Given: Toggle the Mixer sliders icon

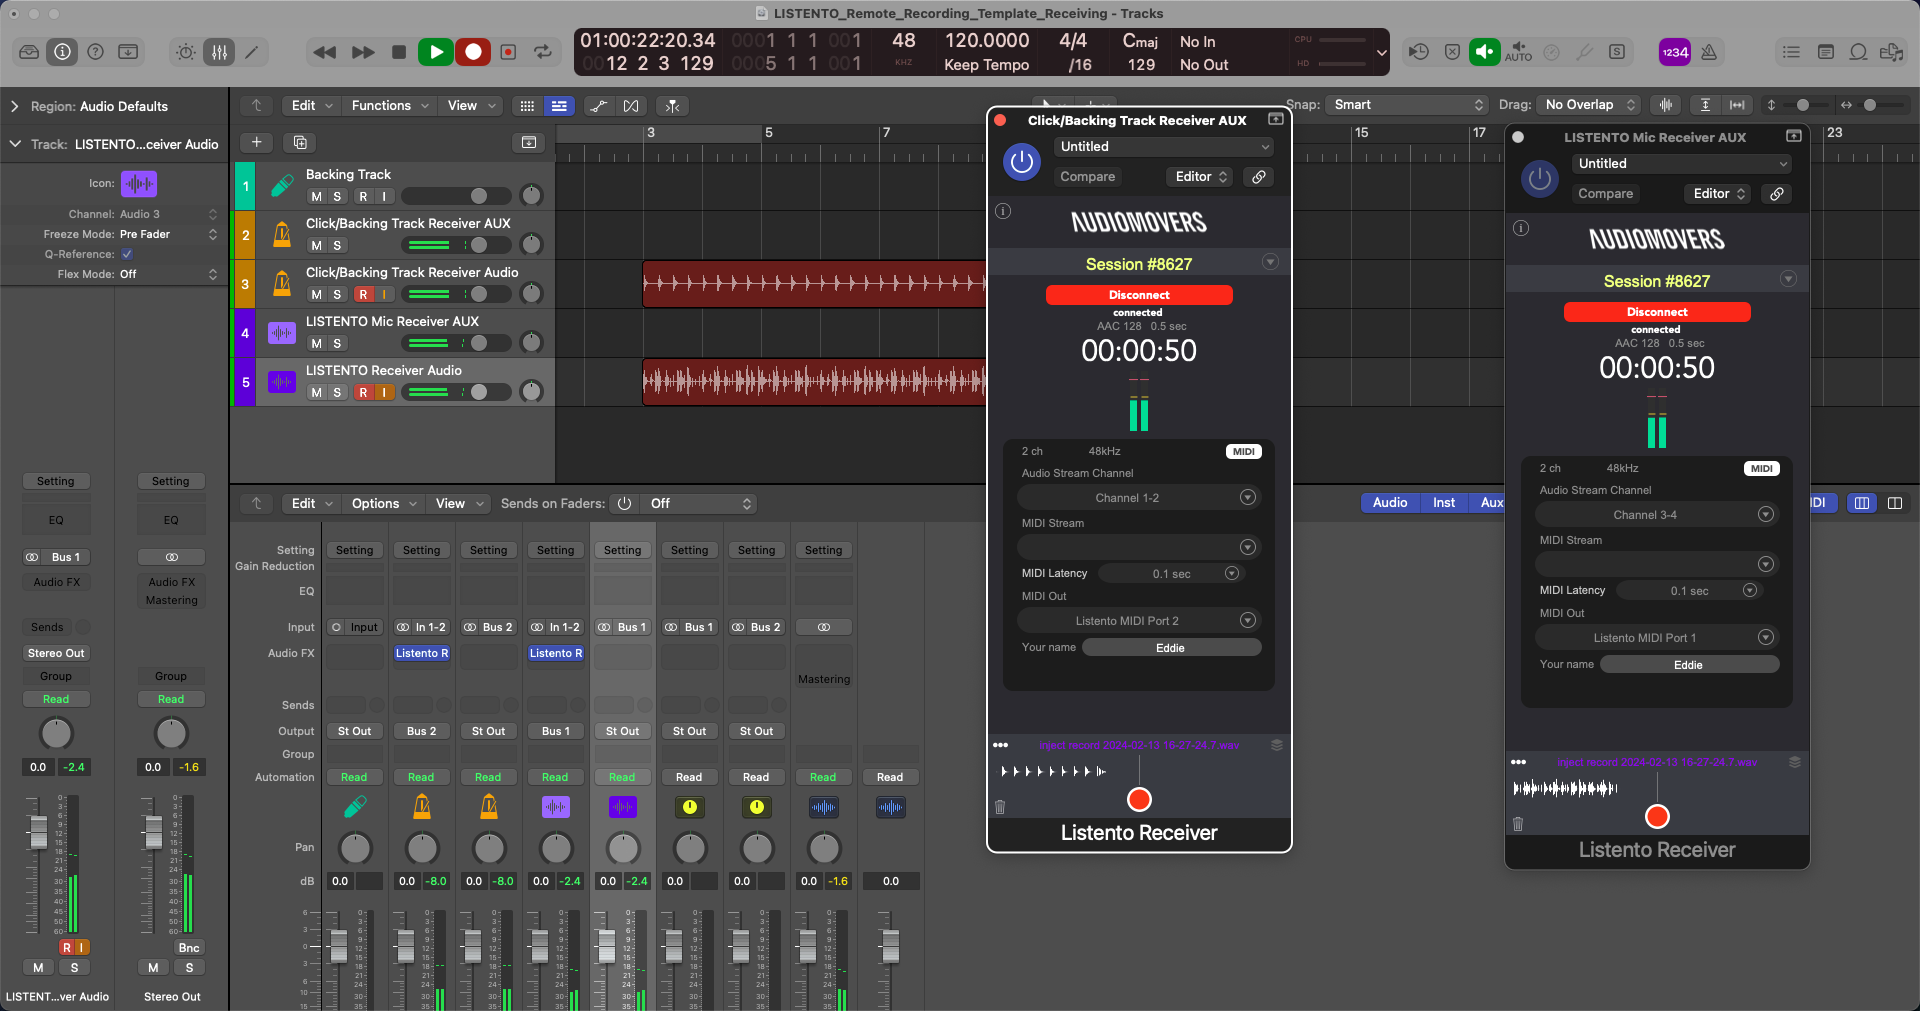Looking at the screenshot, I should pos(219,52).
